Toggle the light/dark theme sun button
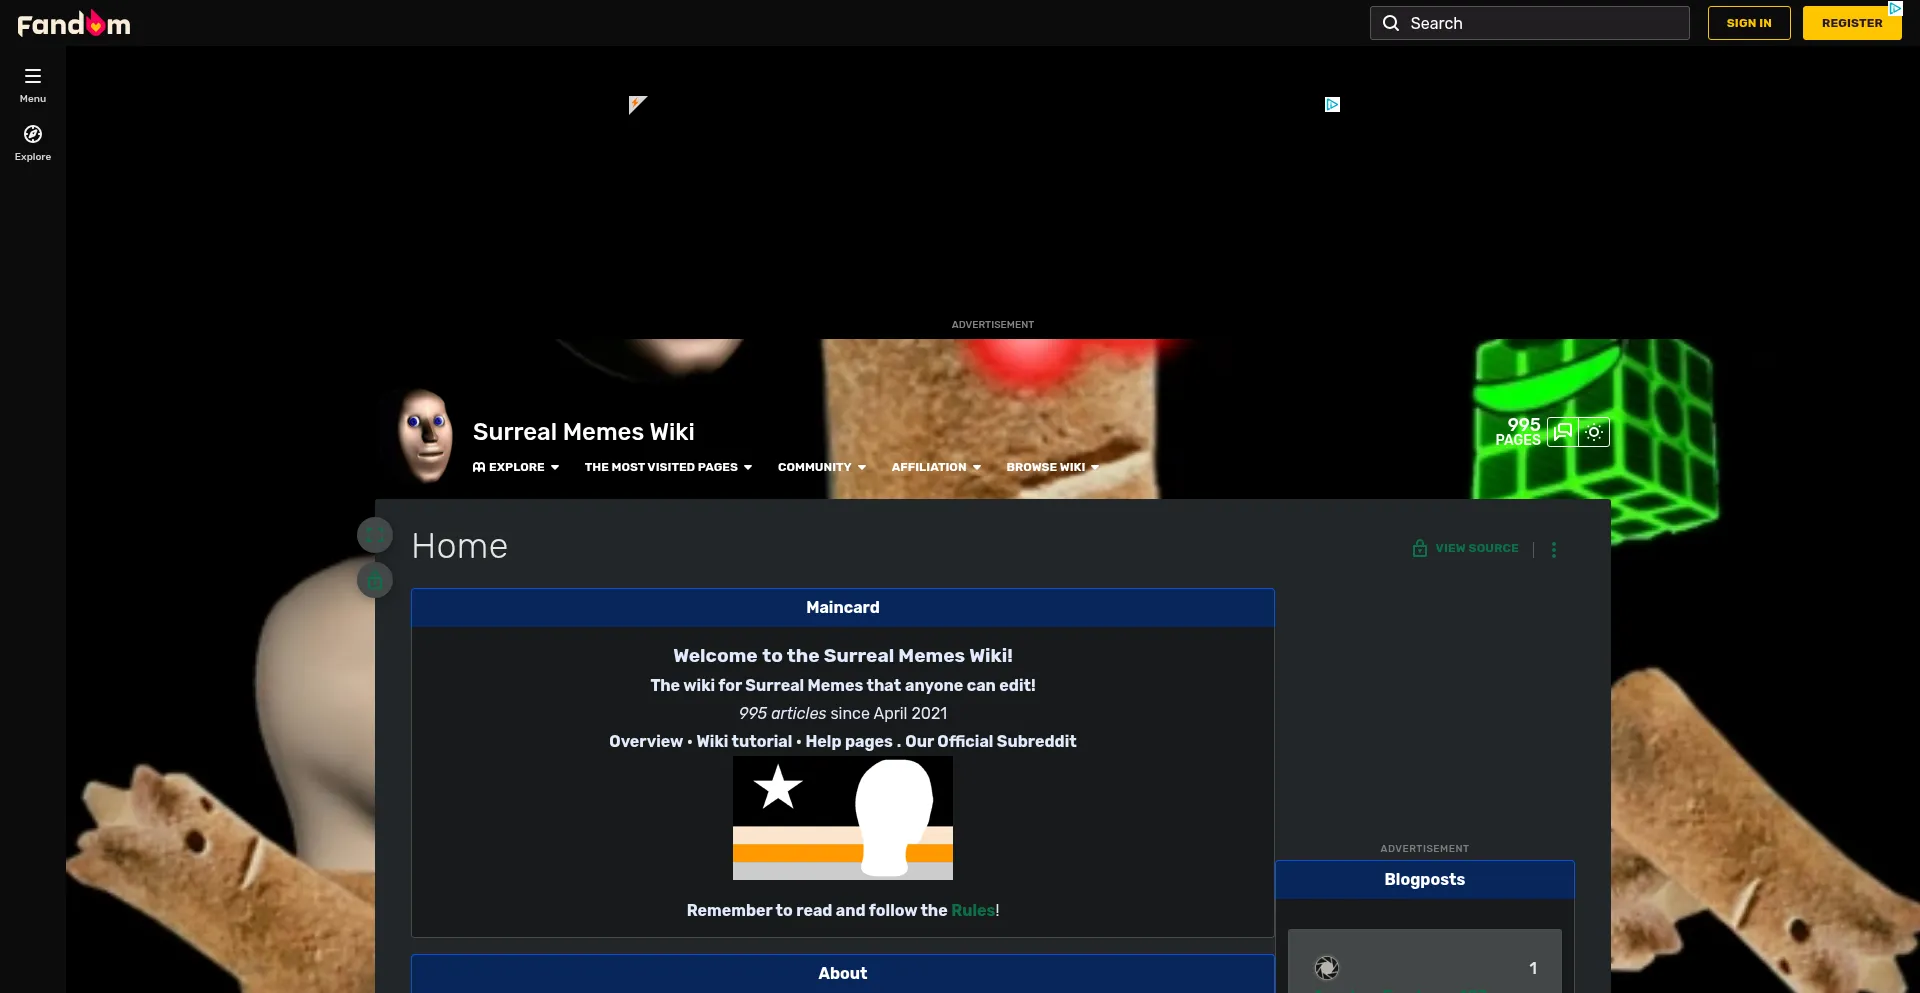1920x993 pixels. tap(1594, 432)
